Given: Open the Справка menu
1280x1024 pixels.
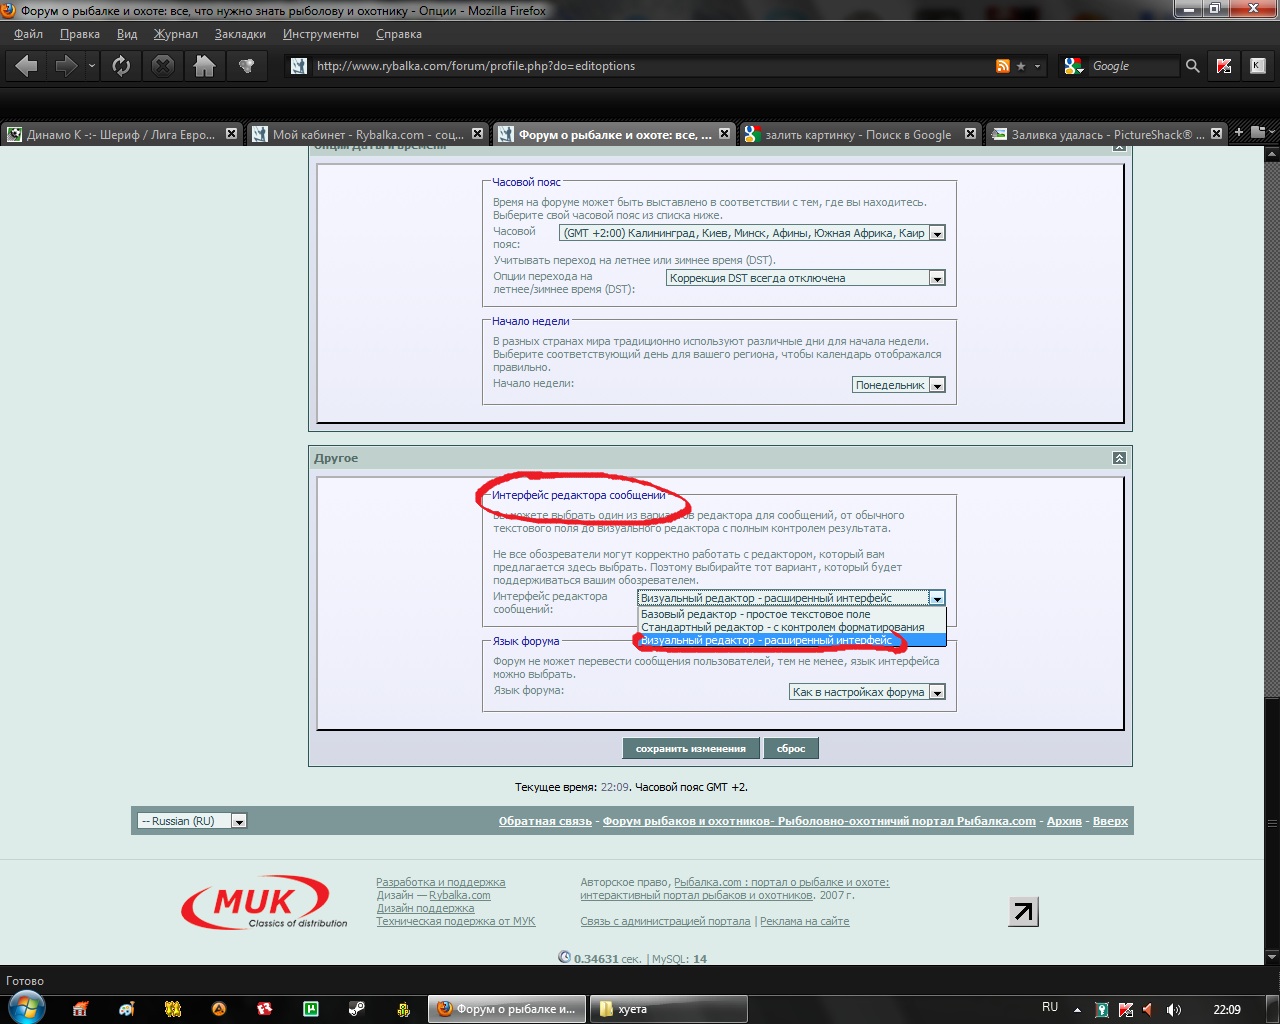Looking at the screenshot, I should (x=399, y=34).
